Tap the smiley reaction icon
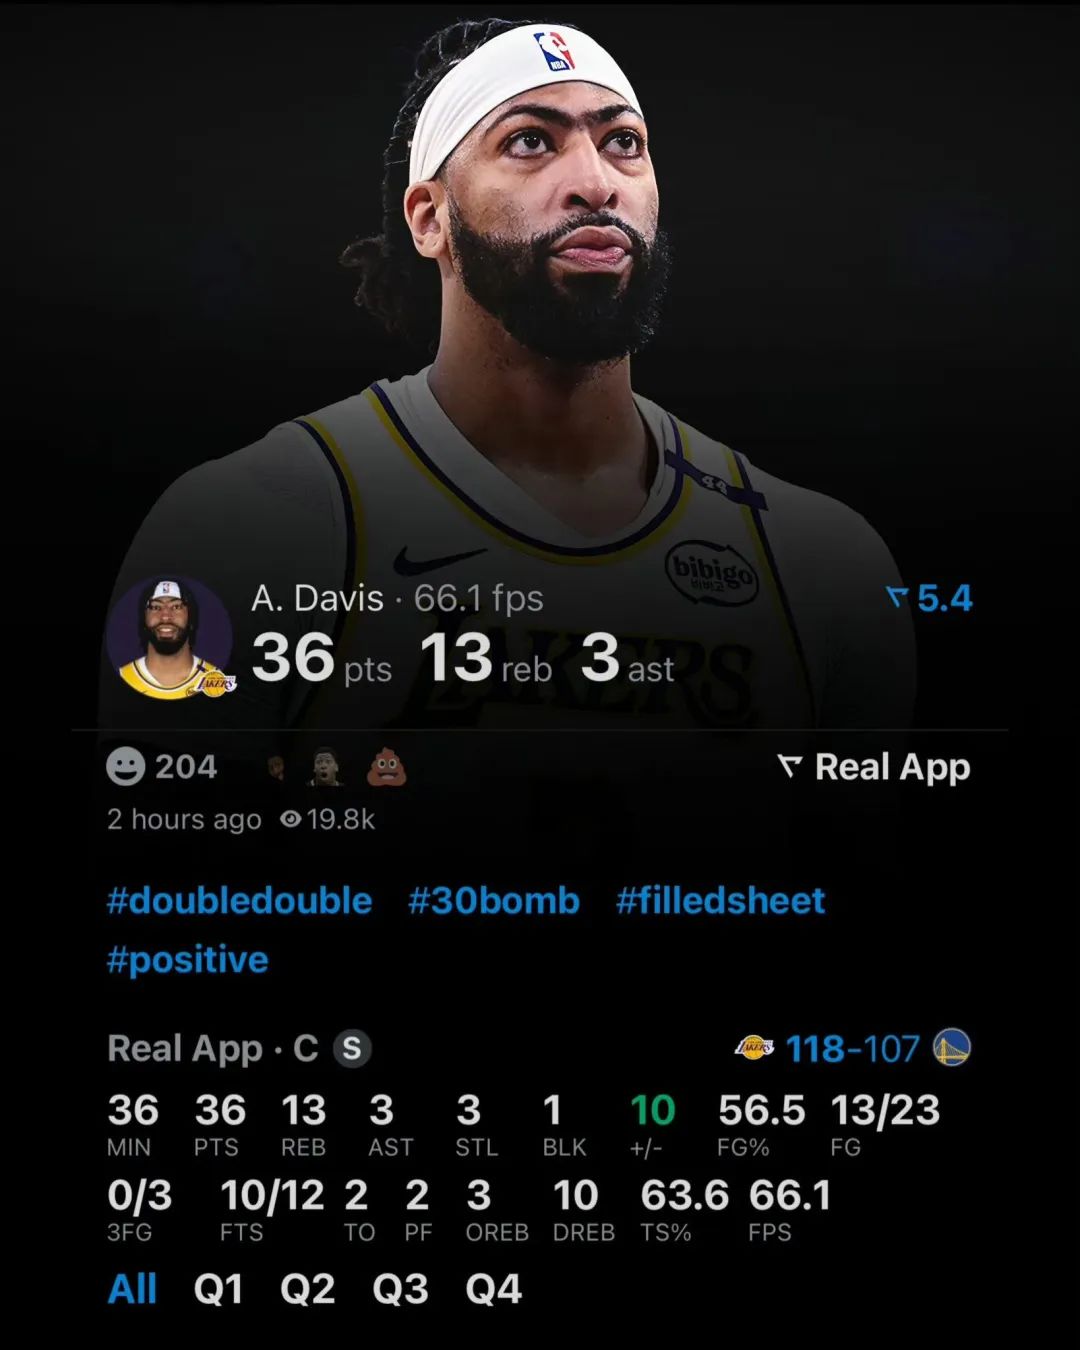The width and height of the screenshot is (1080, 1350). 126,767
